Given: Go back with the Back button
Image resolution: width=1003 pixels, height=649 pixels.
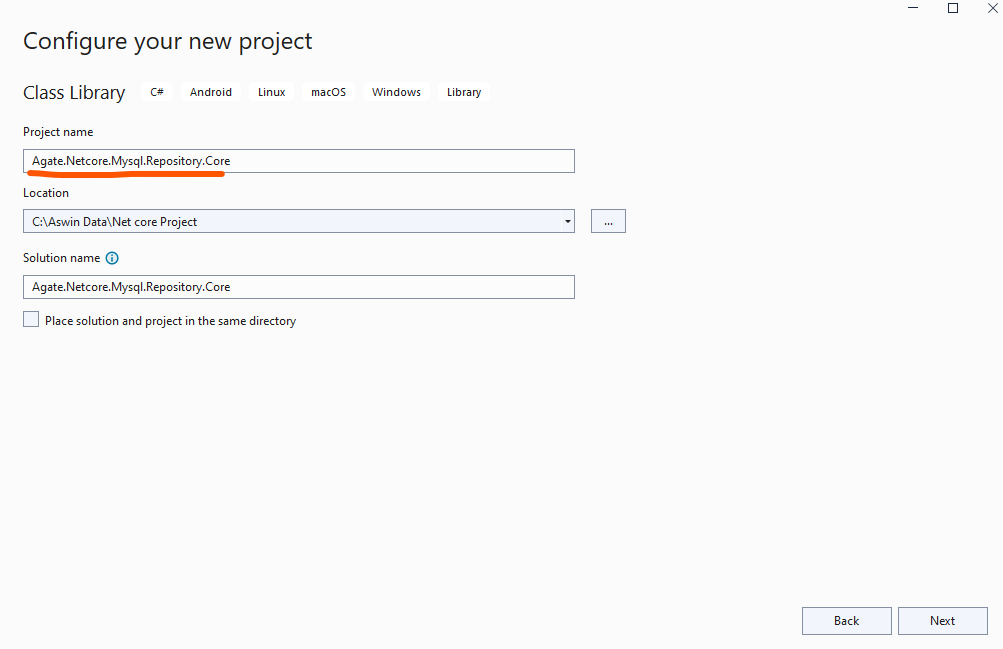Looking at the screenshot, I should tap(846, 621).
